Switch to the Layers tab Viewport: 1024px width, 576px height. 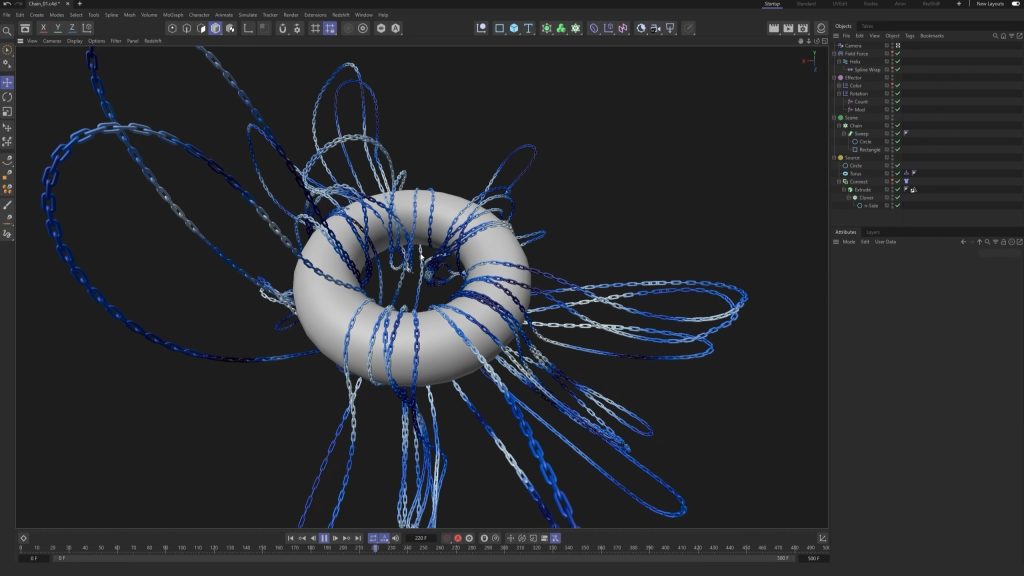(x=872, y=232)
